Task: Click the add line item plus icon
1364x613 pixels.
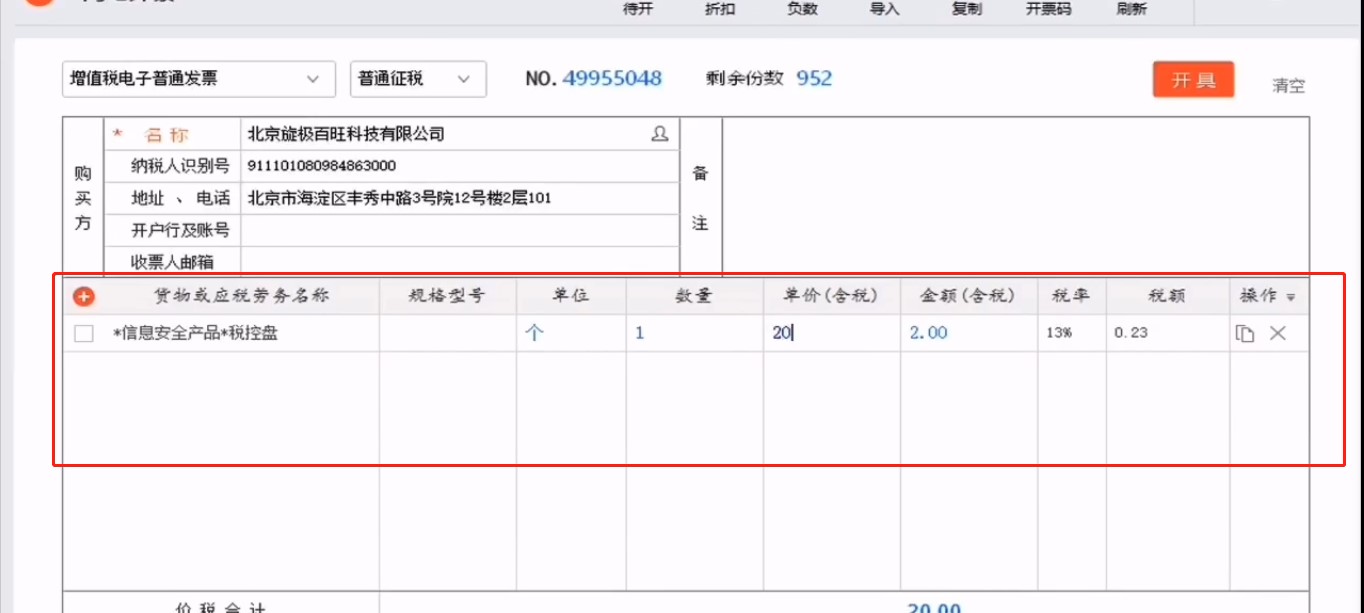Action: pyautogui.click(x=85, y=296)
